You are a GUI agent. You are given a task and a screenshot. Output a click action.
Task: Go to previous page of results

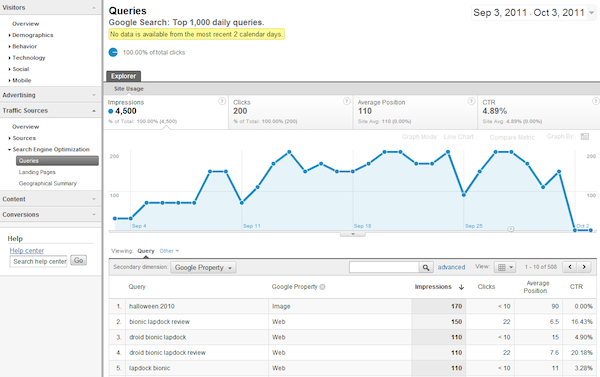pyautogui.click(x=570, y=267)
